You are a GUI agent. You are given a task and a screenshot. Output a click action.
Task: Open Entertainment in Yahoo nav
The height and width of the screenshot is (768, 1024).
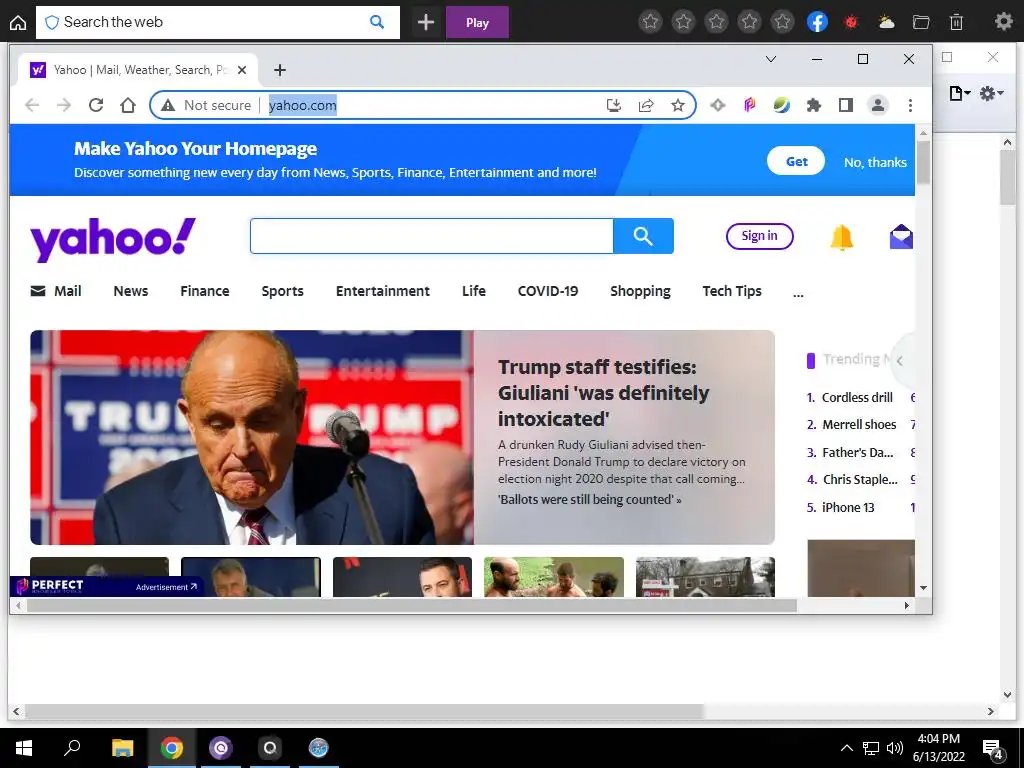point(383,291)
